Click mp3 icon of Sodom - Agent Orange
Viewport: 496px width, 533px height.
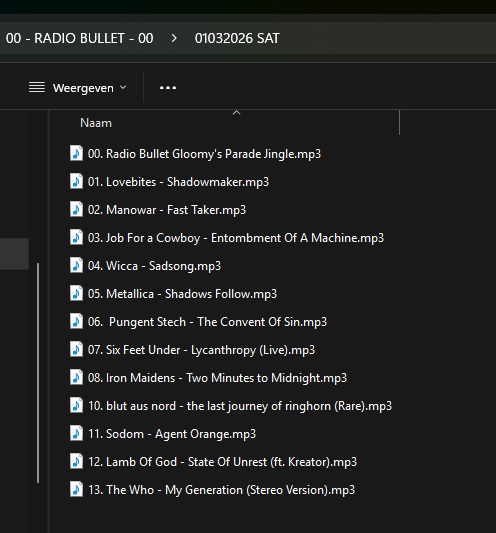[76, 433]
